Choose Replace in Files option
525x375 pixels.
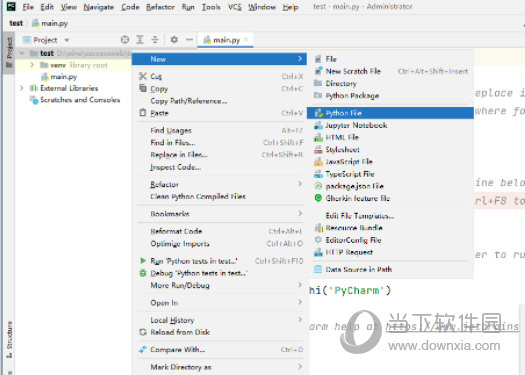click(220, 155)
